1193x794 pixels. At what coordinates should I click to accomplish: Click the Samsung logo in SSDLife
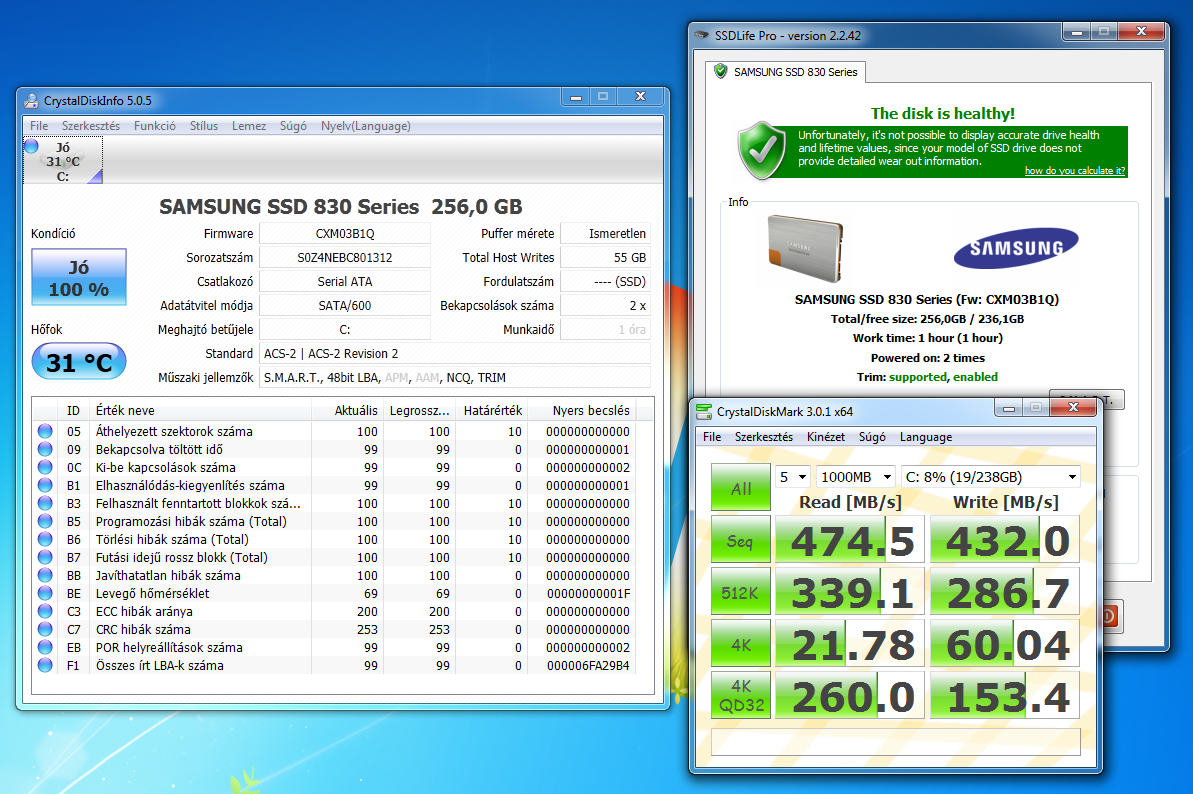coord(1015,249)
